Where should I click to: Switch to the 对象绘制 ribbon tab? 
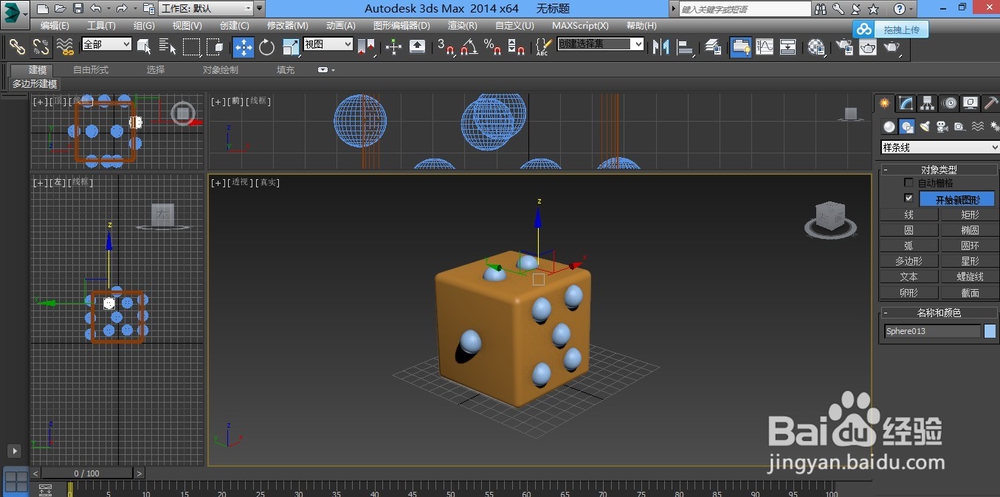pyautogui.click(x=220, y=70)
